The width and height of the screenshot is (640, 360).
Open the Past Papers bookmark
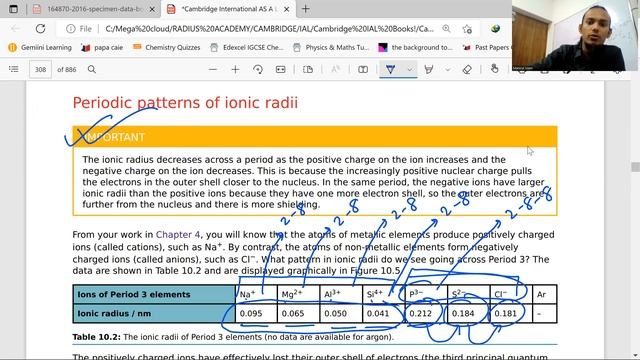(486, 47)
